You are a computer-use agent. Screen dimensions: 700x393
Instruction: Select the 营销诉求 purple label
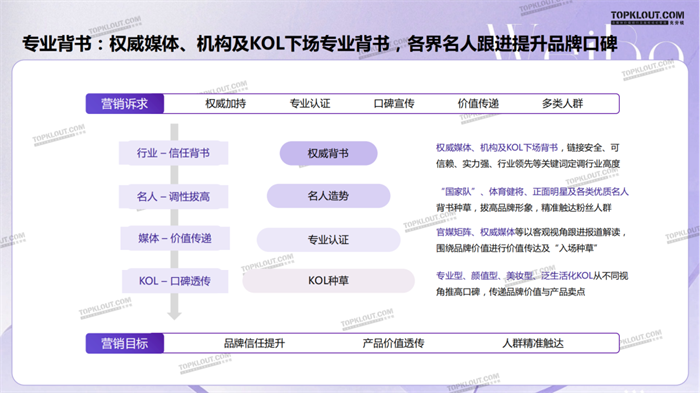[x=125, y=104]
